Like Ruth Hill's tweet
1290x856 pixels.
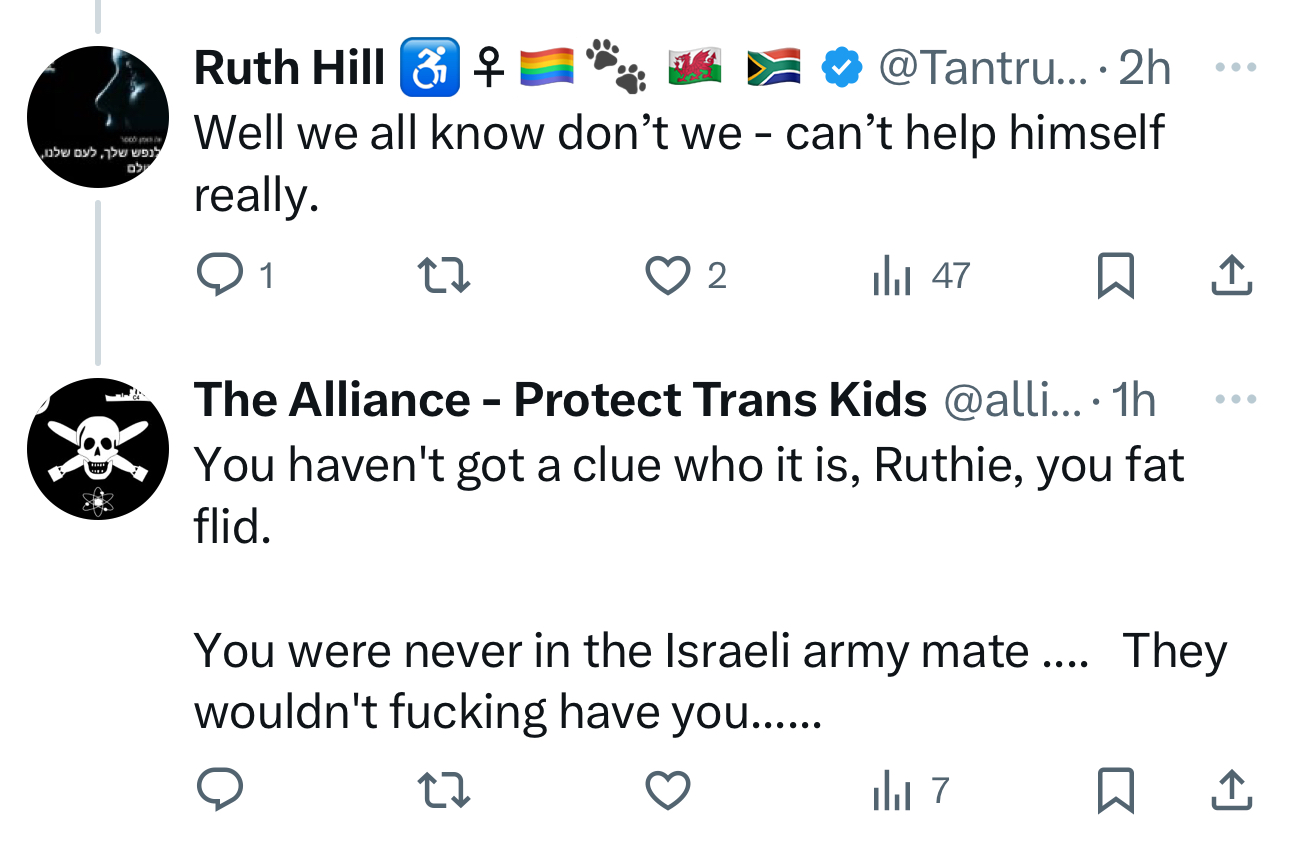click(x=667, y=275)
